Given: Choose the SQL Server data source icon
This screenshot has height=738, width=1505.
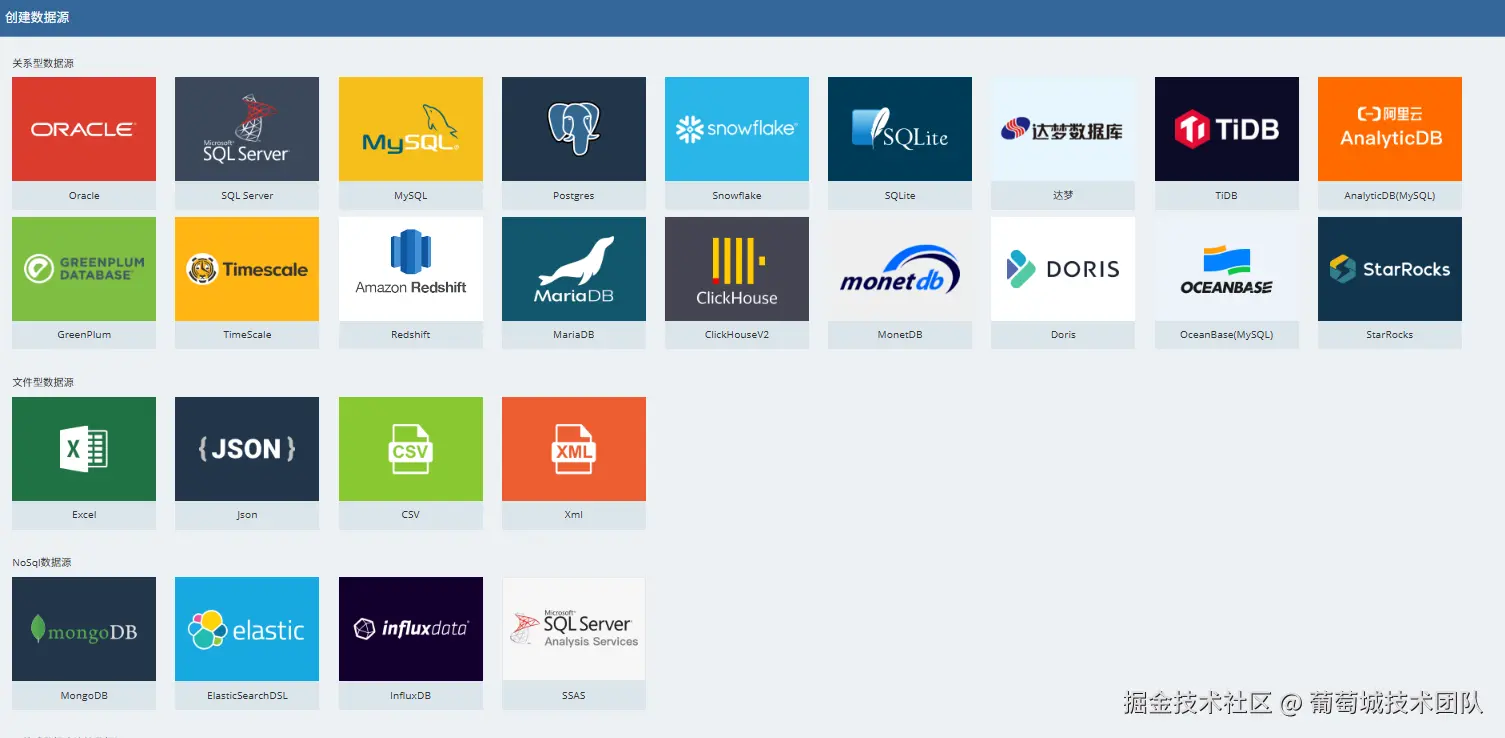Looking at the screenshot, I should point(247,129).
